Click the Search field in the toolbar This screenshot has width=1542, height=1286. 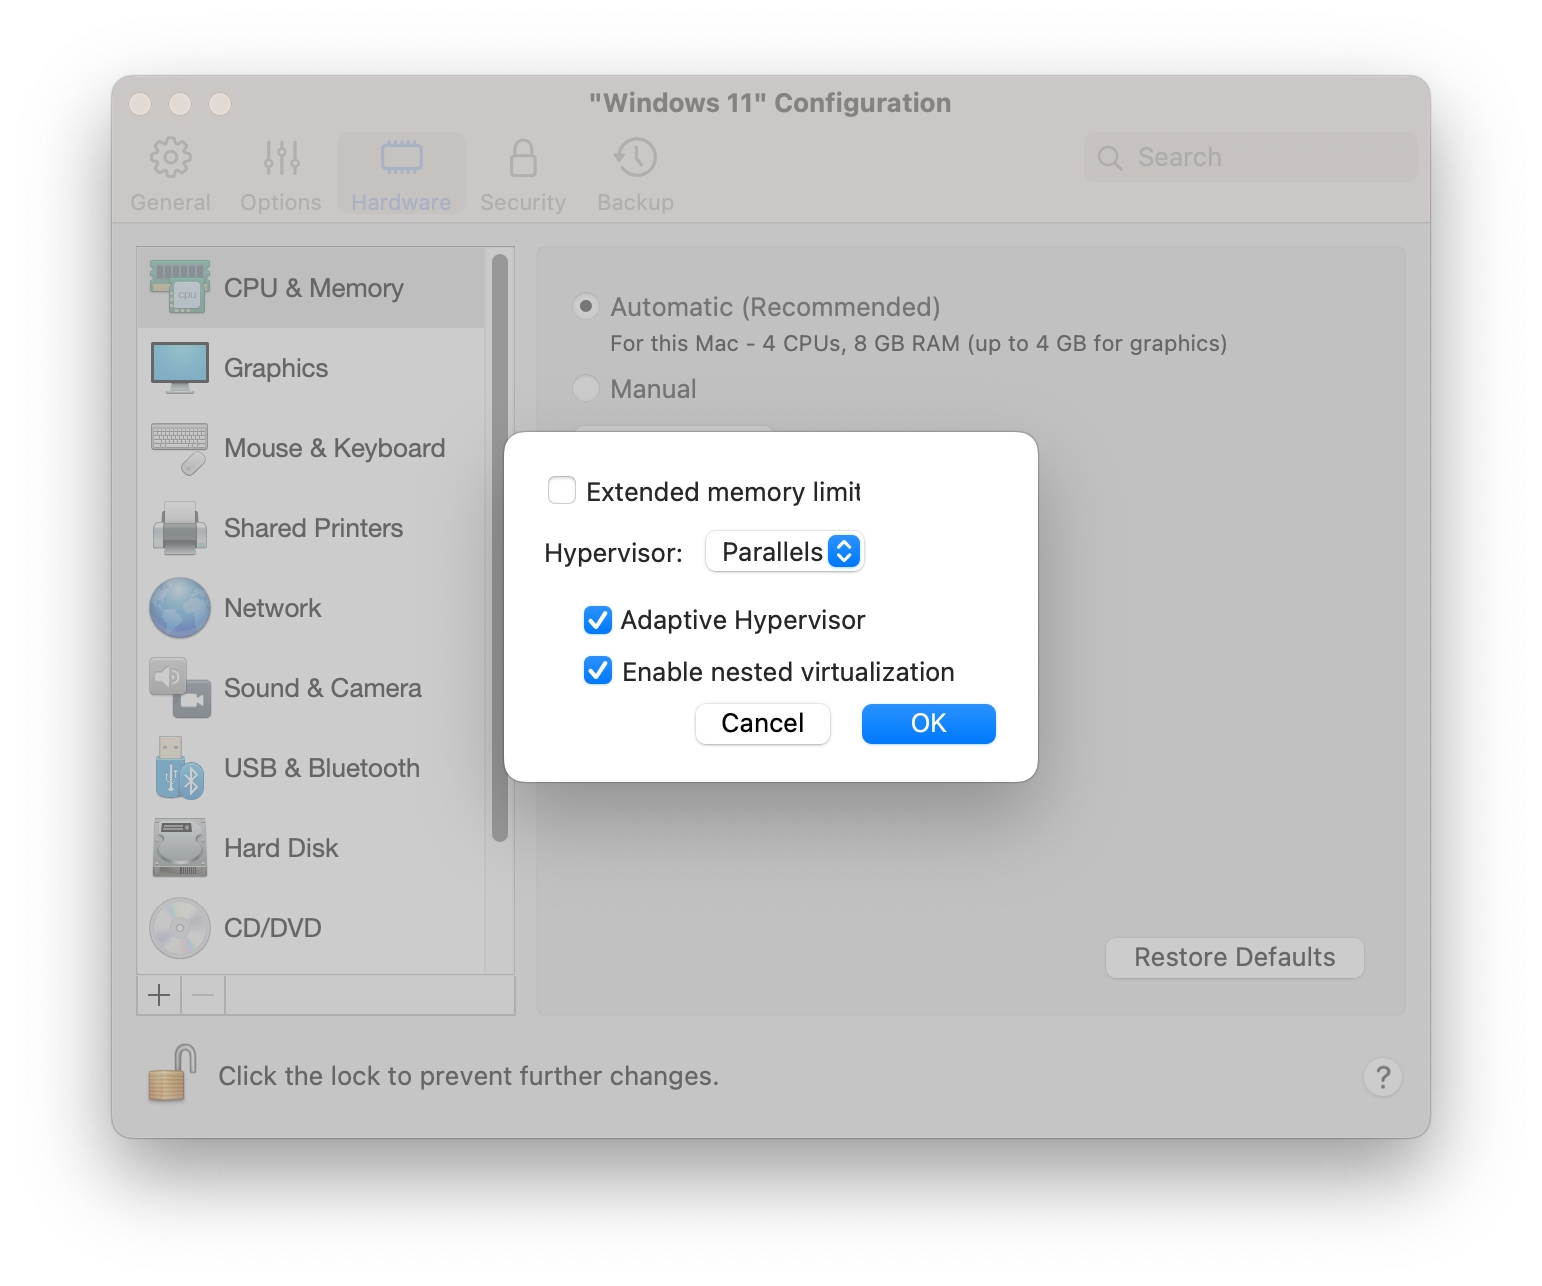[x=1250, y=157]
